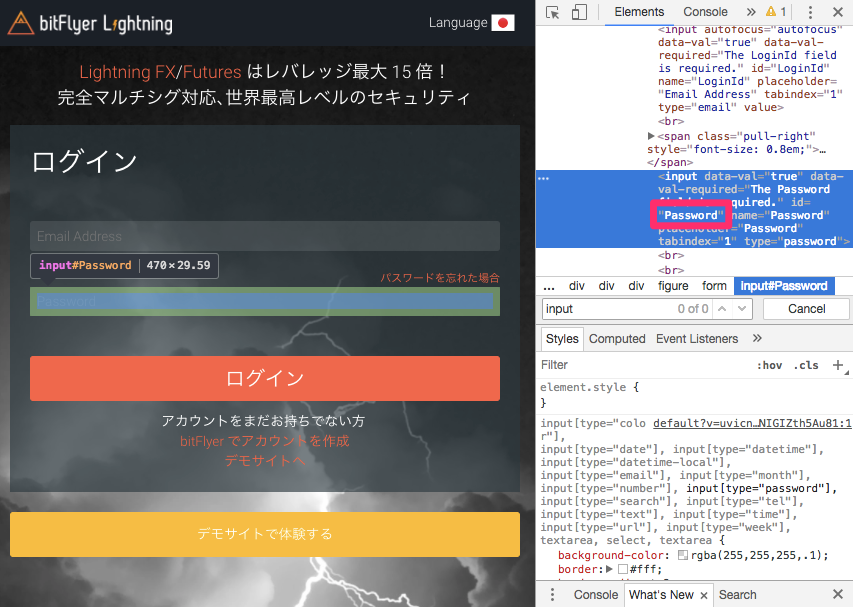This screenshot has height=607, width=853.
Task: Open Language selector Japan flag
Action: coord(503,23)
